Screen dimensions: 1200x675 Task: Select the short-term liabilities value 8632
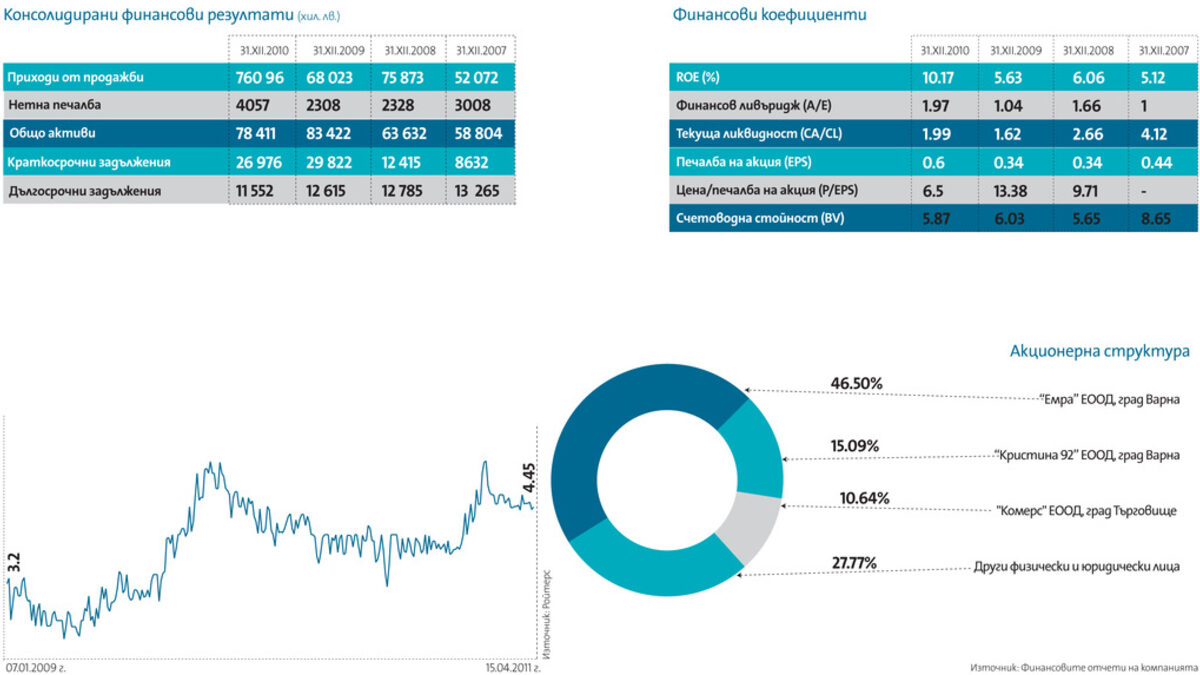coord(471,161)
